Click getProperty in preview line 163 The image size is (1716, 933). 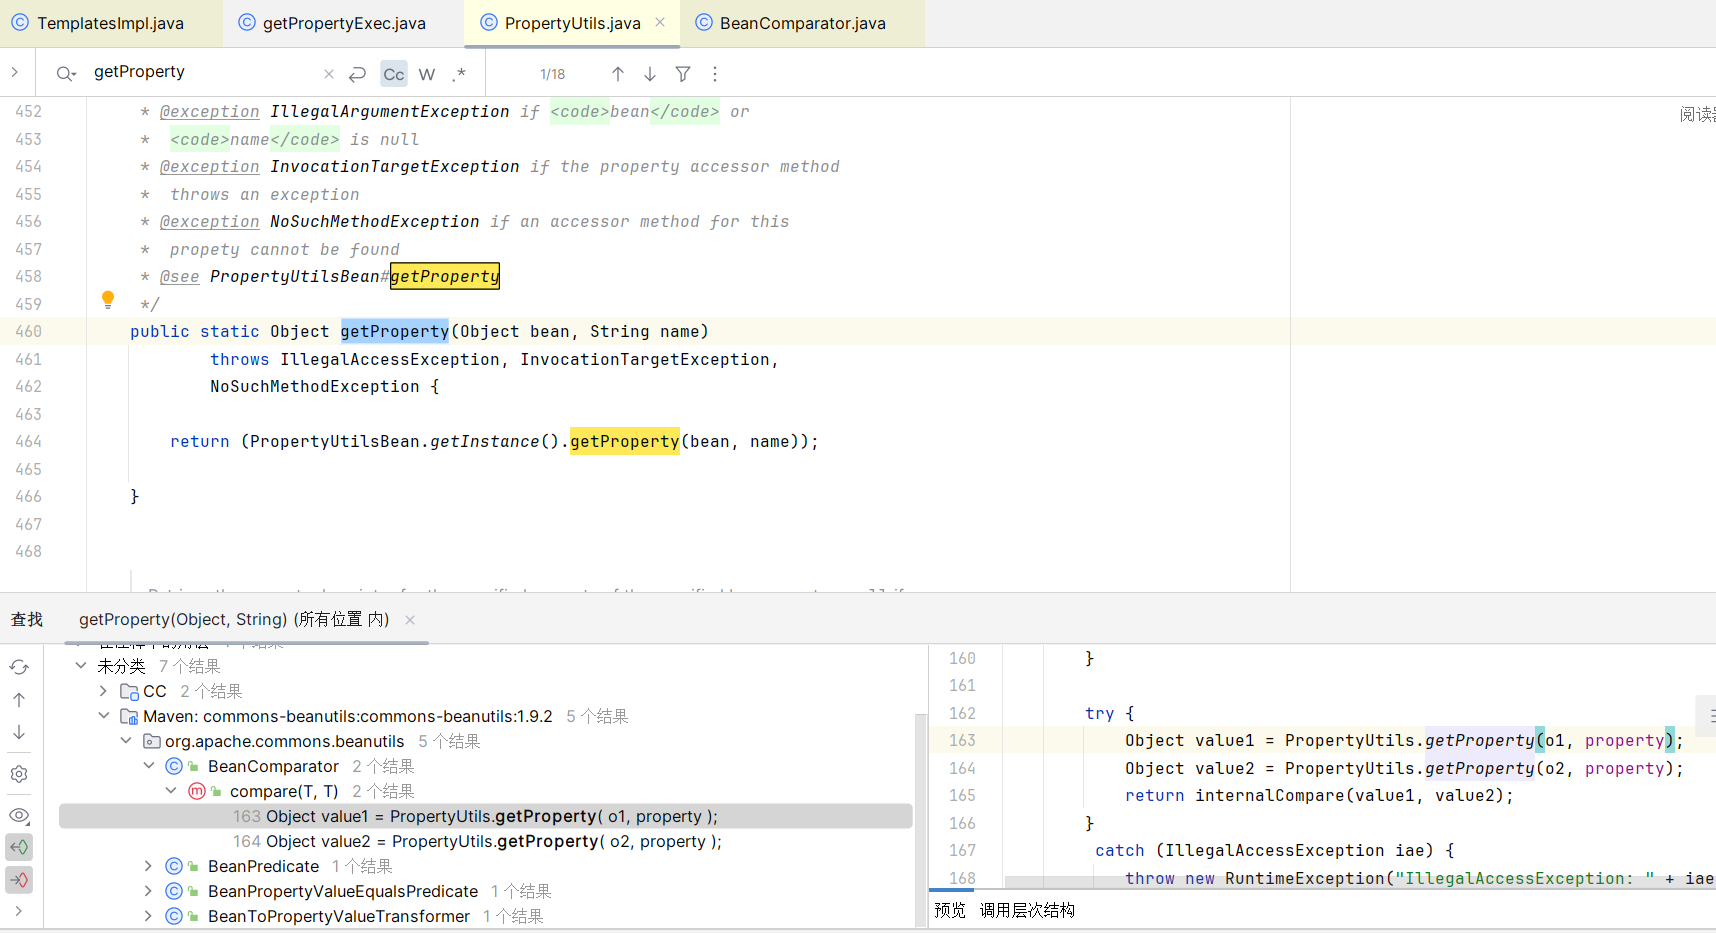coord(1479,740)
